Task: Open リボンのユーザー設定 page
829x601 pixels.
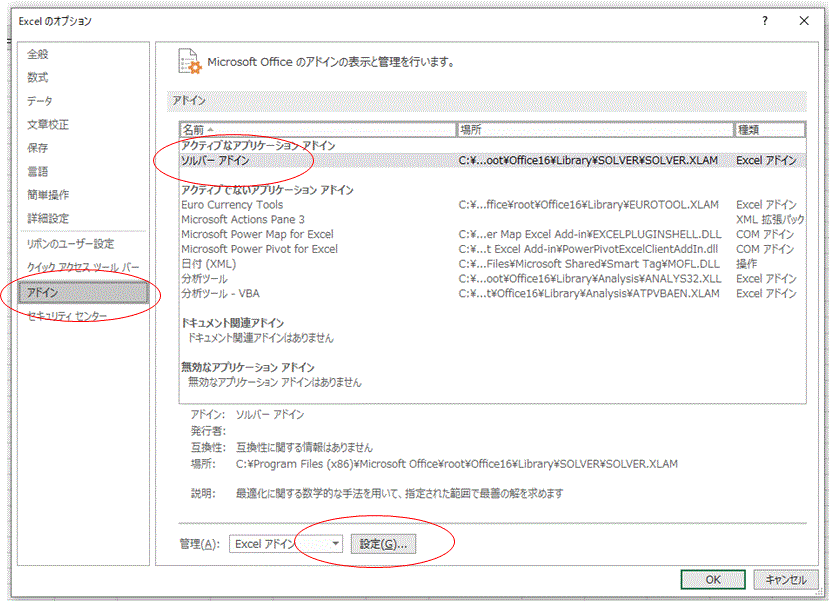Action: pyautogui.click(x=70, y=244)
